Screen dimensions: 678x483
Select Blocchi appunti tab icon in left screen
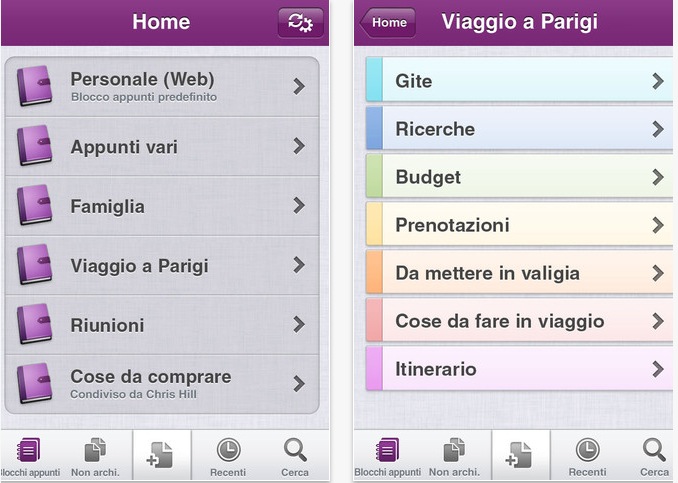click(x=28, y=450)
